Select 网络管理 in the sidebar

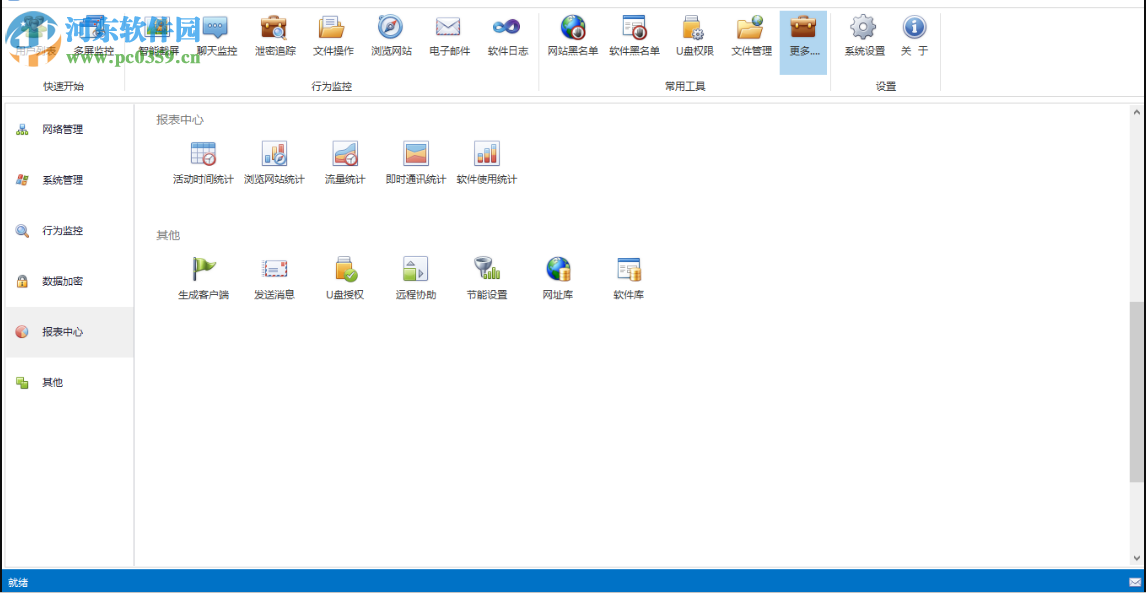(69, 129)
